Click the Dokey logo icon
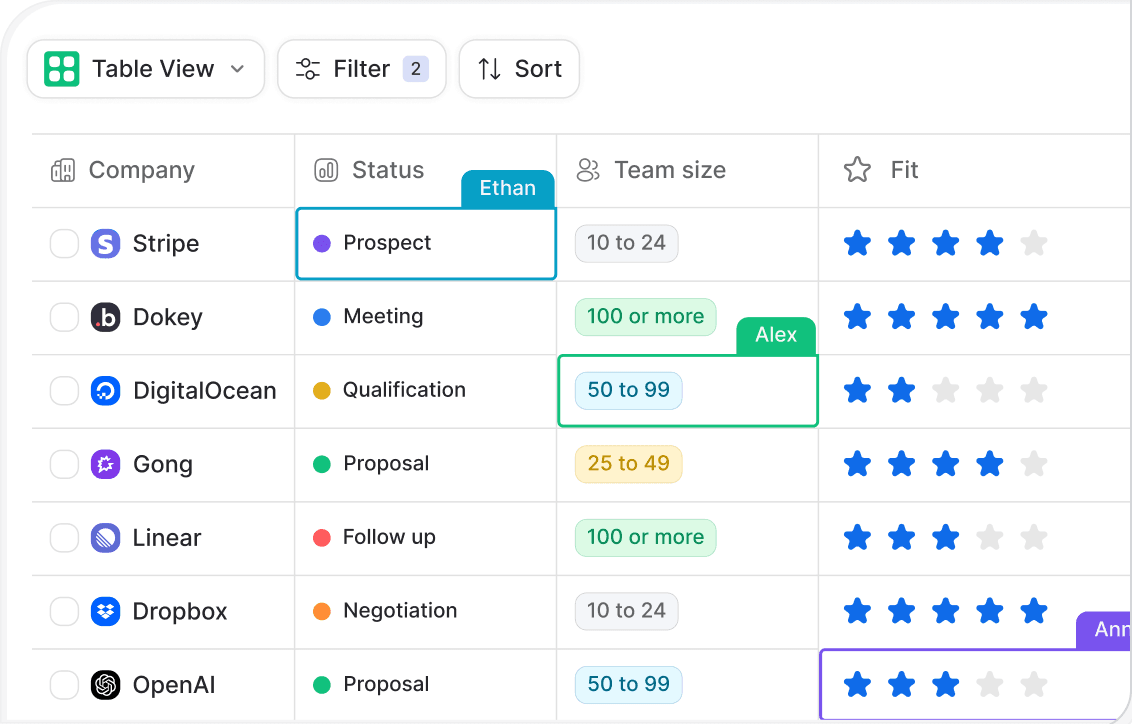 coord(105,317)
